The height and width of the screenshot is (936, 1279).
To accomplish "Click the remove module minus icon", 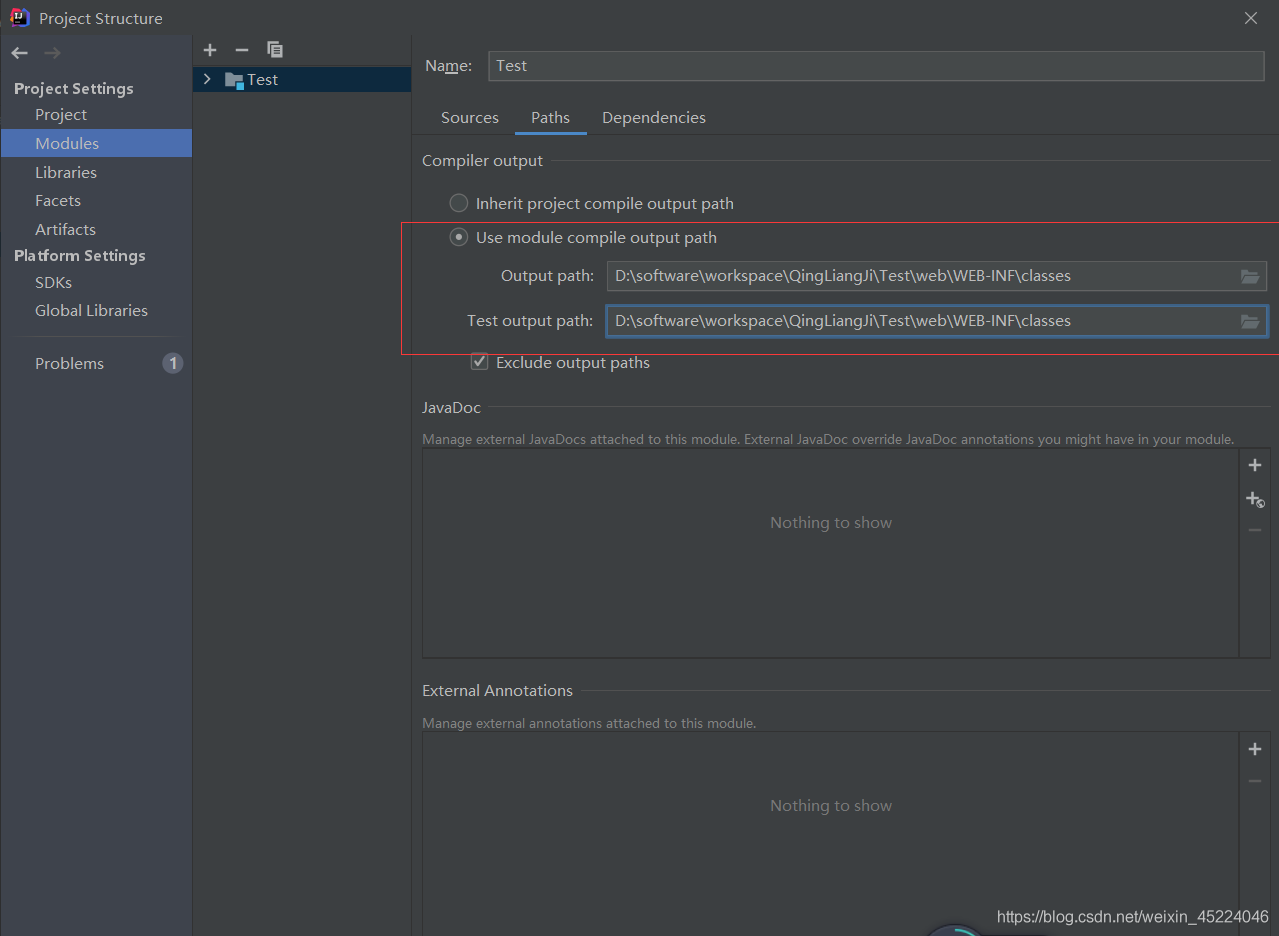I will coord(241,50).
